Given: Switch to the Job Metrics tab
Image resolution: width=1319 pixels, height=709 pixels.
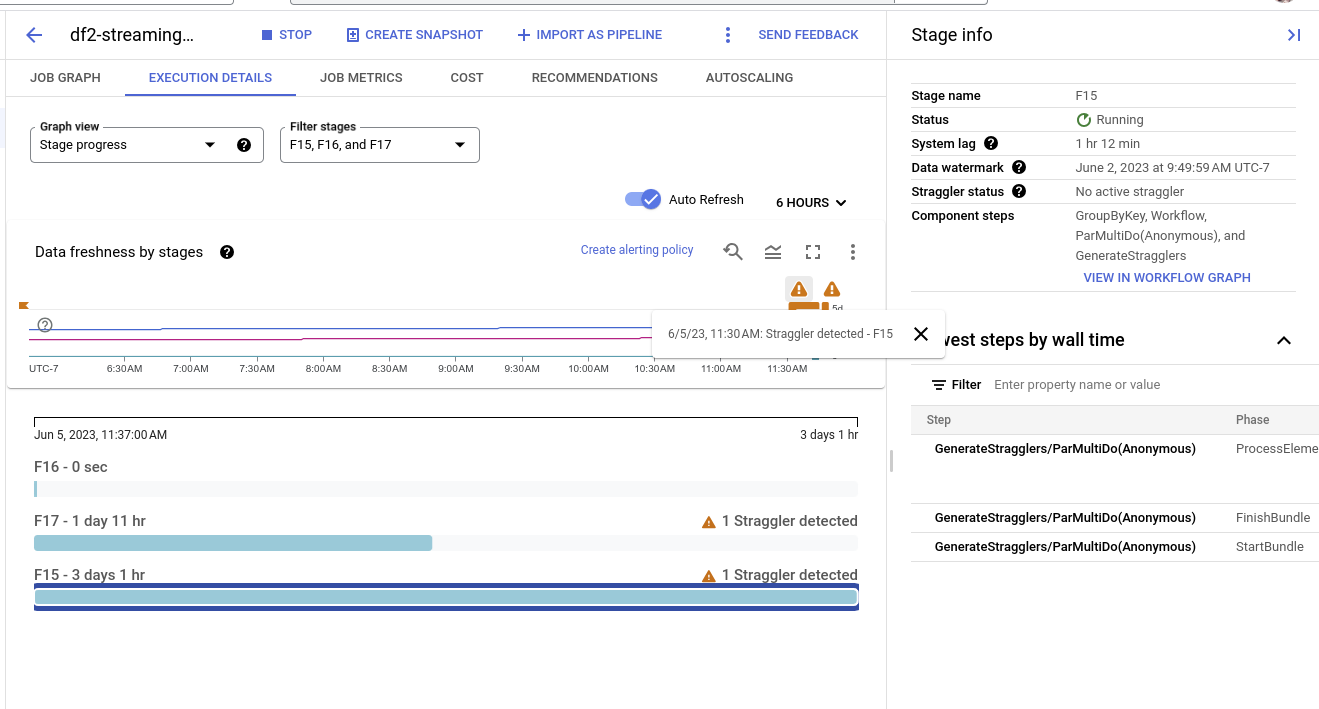Looking at the screenshot, I should (361, 78).
